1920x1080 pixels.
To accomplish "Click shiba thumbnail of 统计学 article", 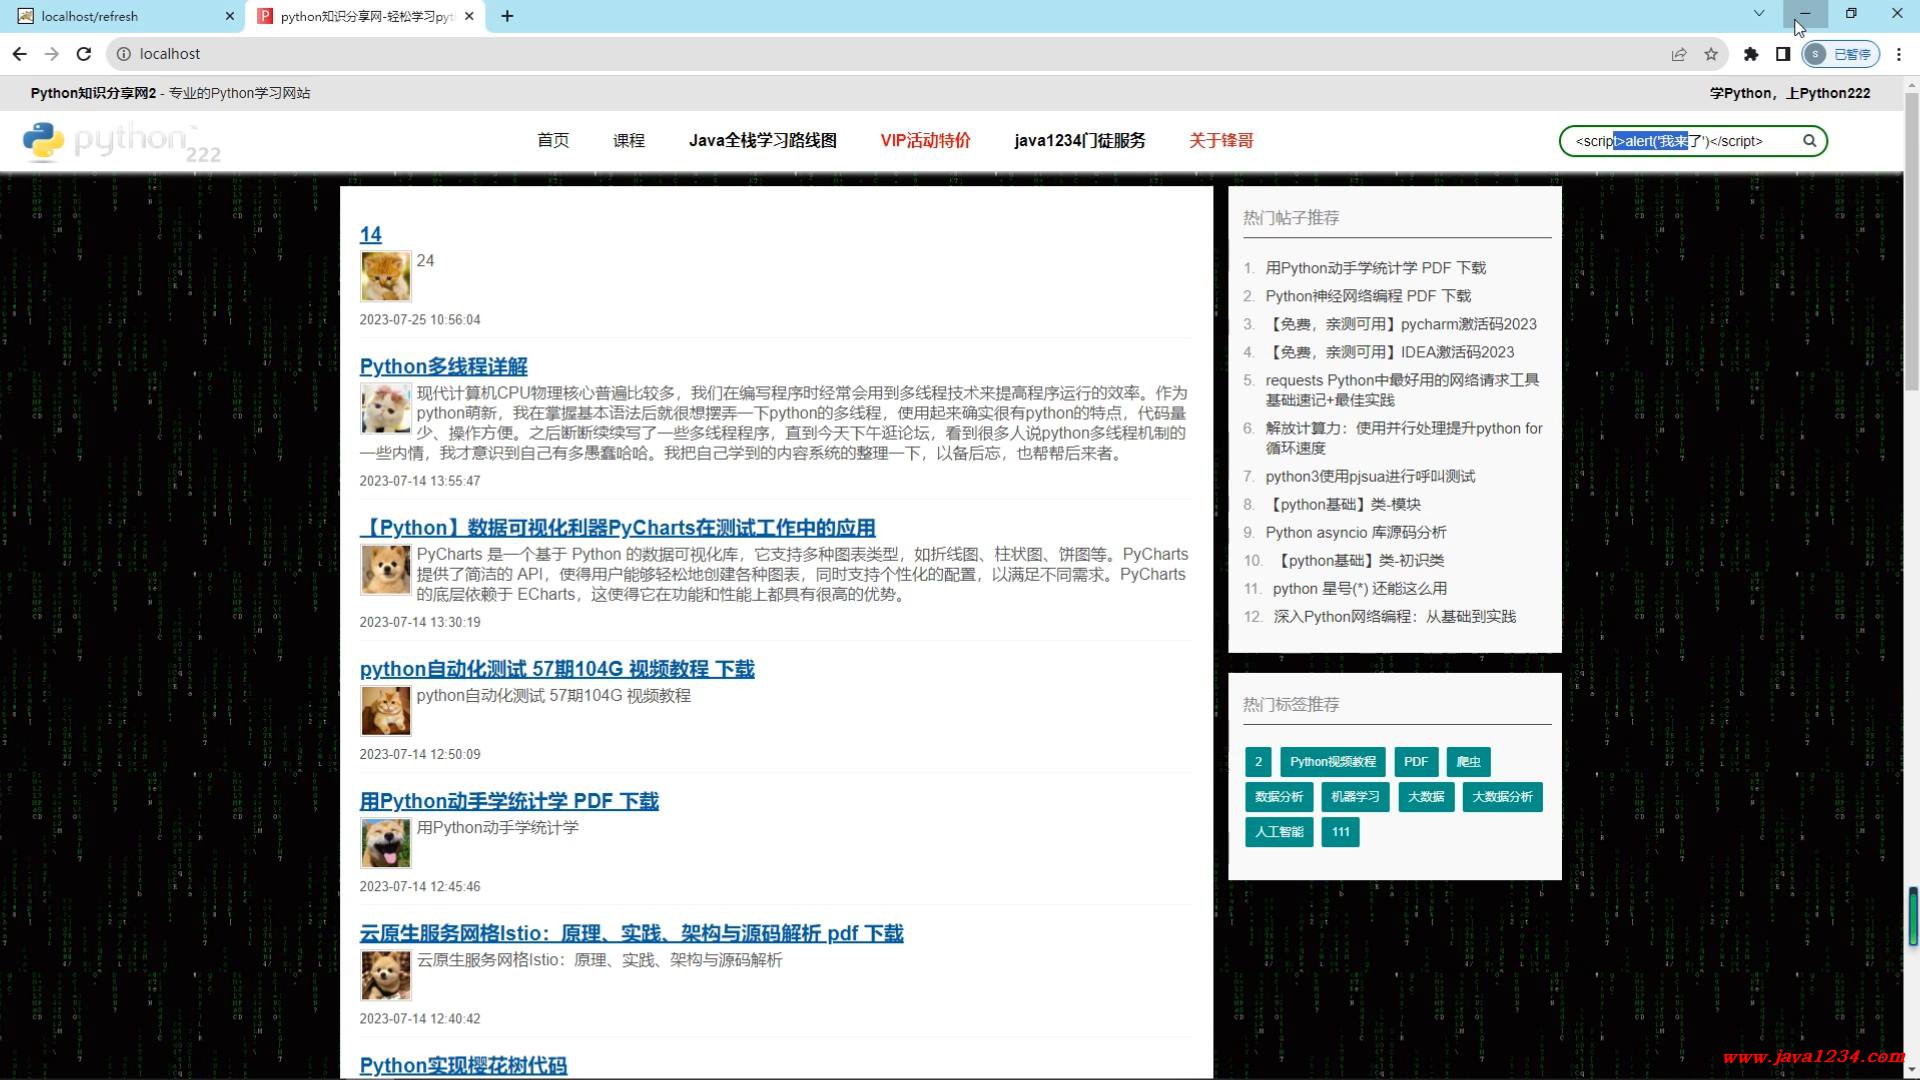I will [385, 843].
